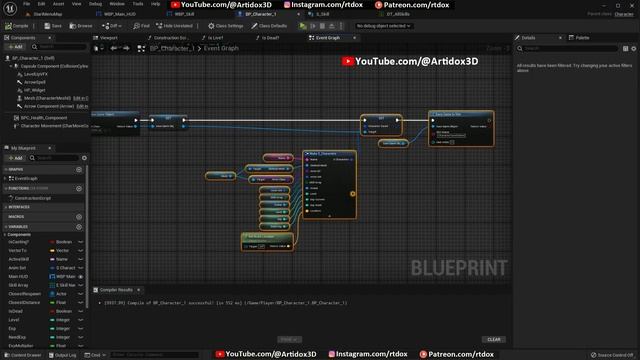Open Class Settings
This screenshot has height=360, width=640.
pyautogui.click(x=225, y=26)
